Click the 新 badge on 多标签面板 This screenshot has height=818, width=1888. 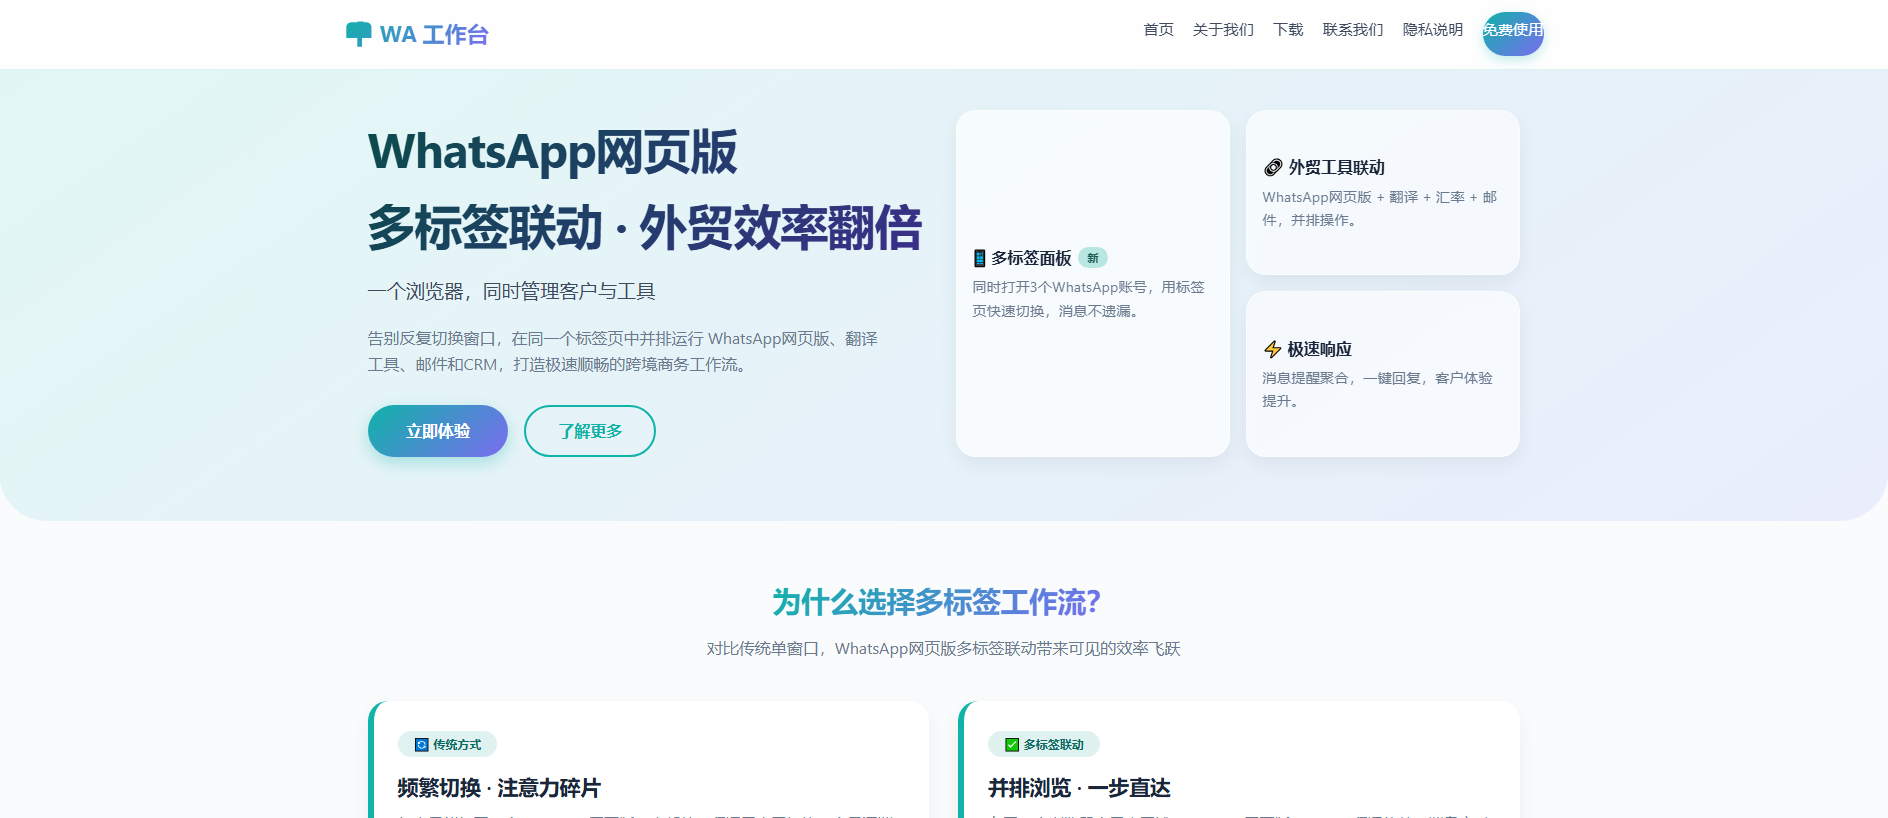[1093, 258]
